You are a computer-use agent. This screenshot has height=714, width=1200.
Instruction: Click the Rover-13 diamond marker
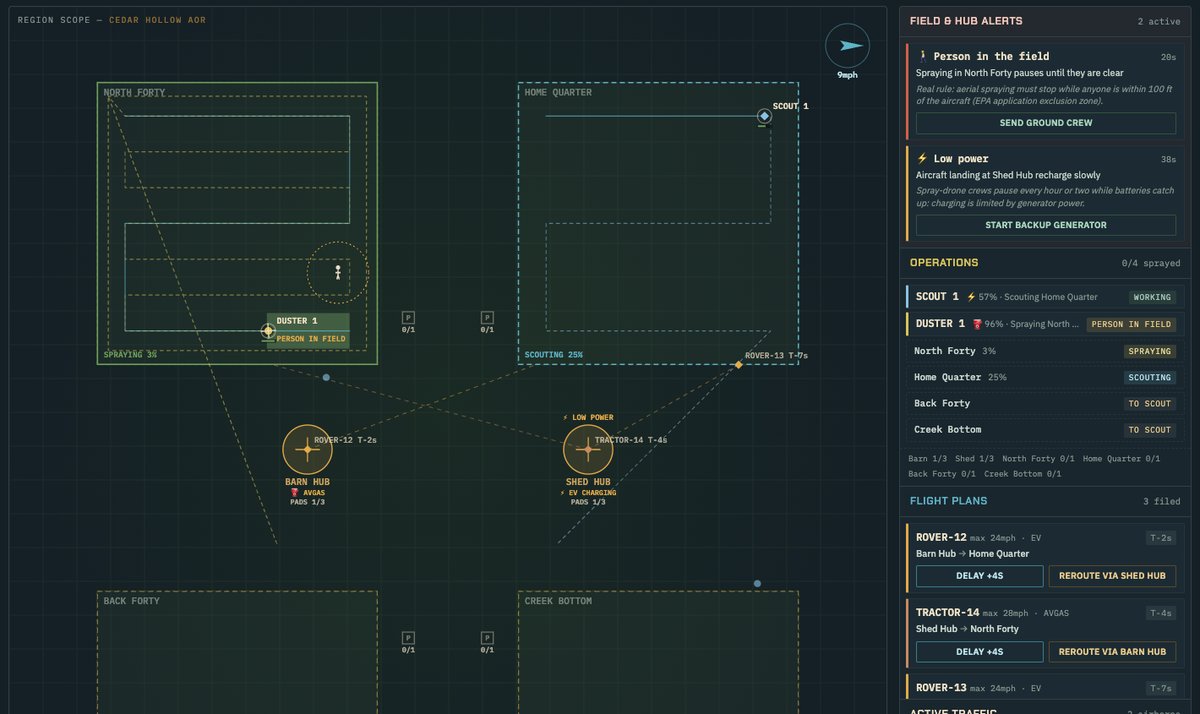(x=739, y=364)
